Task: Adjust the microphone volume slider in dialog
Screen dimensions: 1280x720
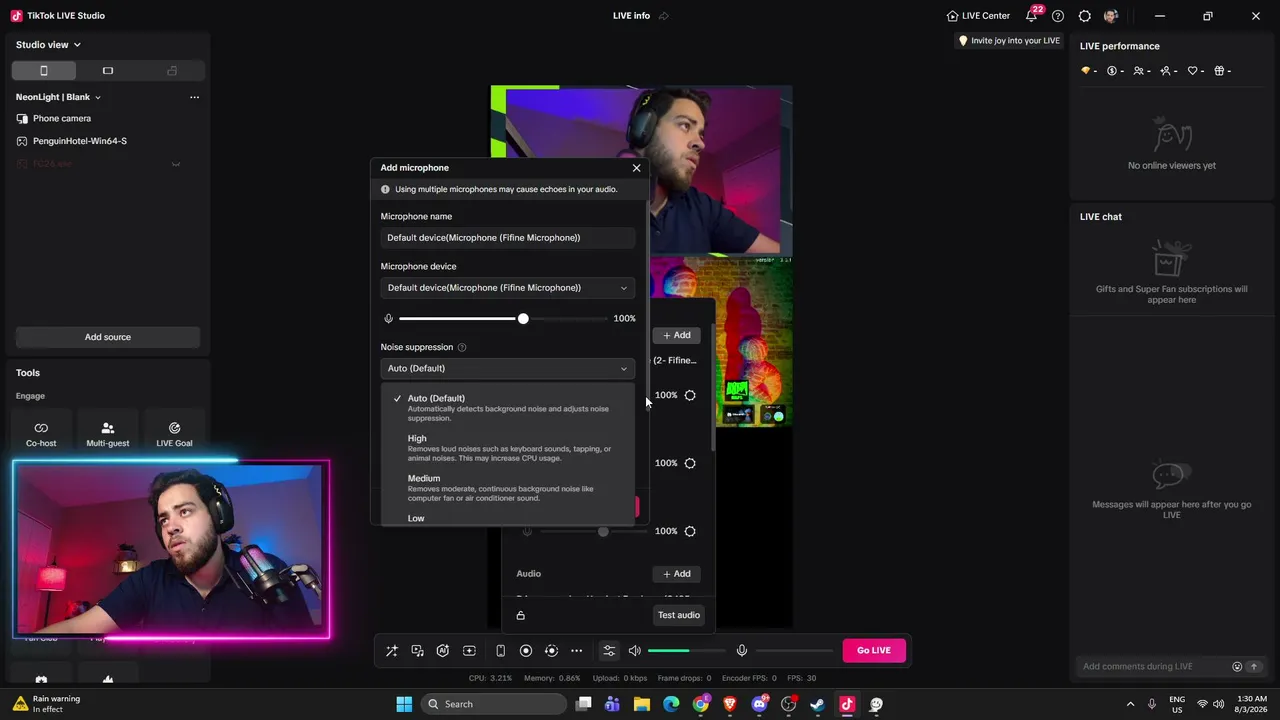Action: pyautogui.click(x=503, y=319)
